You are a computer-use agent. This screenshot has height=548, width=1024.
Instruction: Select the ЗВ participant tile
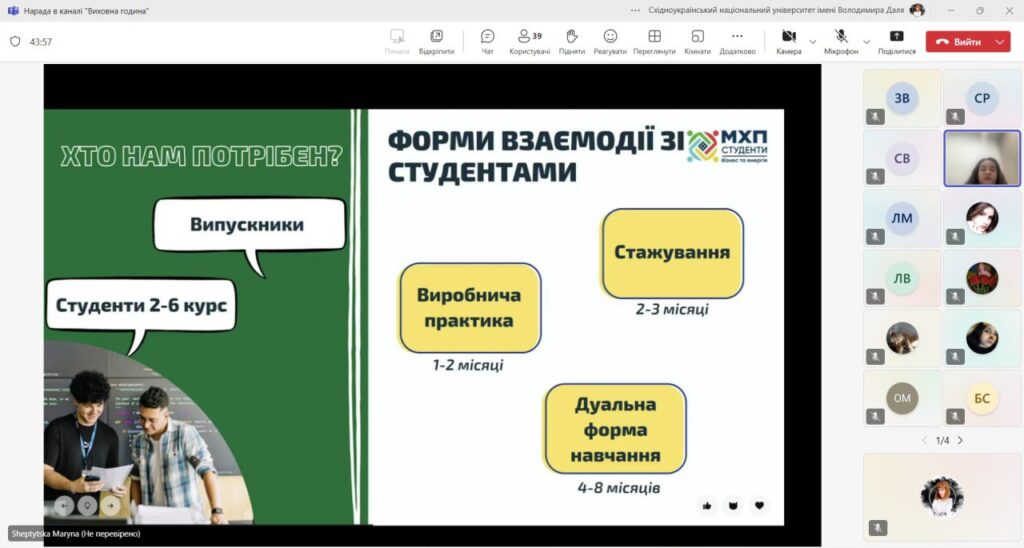click(902, 98)
